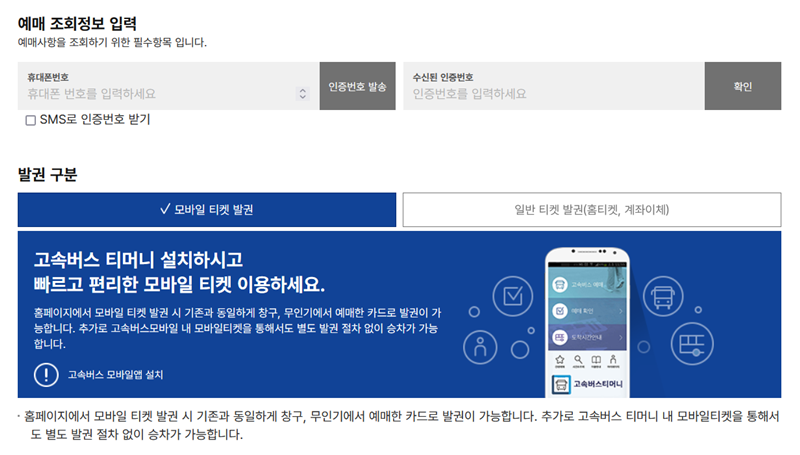This screenshot has height=455, width=800.
Task: Click the 예매 조회정보 입력 heading
Action: pos(77,23)
